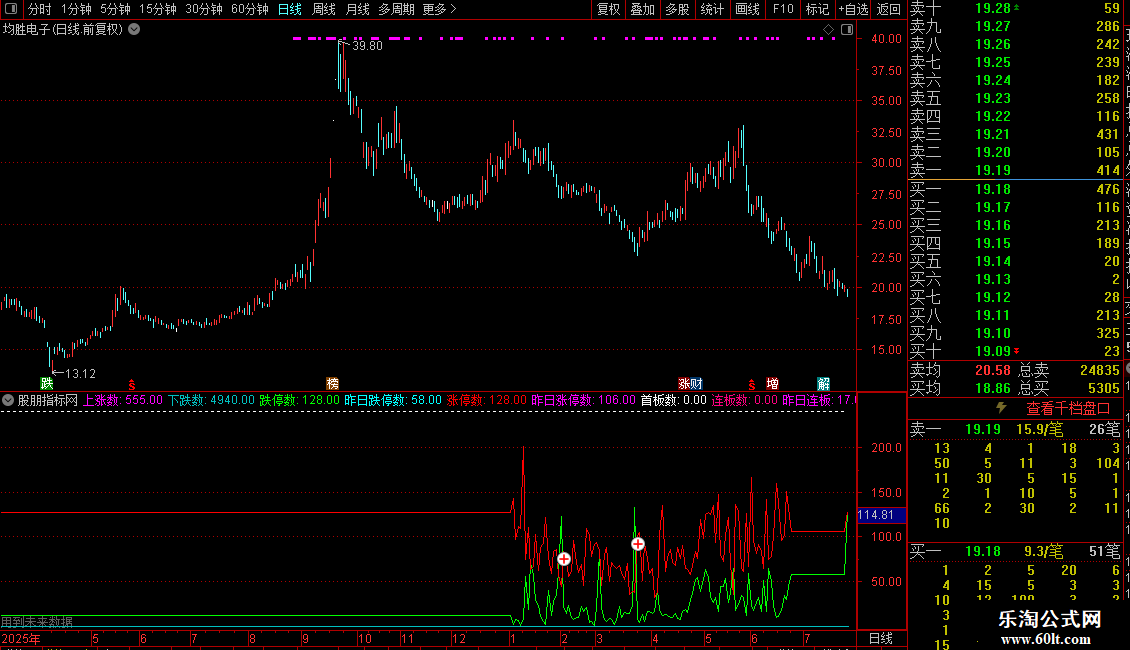The image size is (1130, 650).
Task: Click the 榜 marker icon on chart
Action: coord(332,383)
